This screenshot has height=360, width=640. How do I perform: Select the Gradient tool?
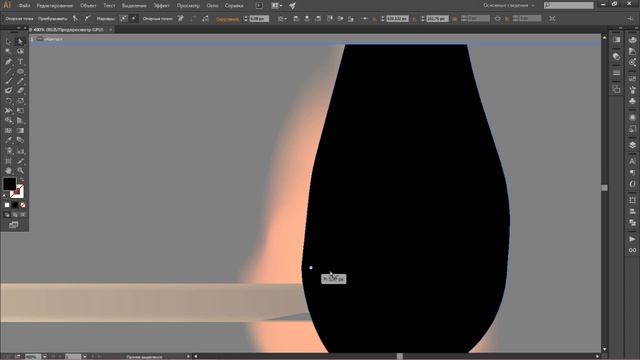20,131
